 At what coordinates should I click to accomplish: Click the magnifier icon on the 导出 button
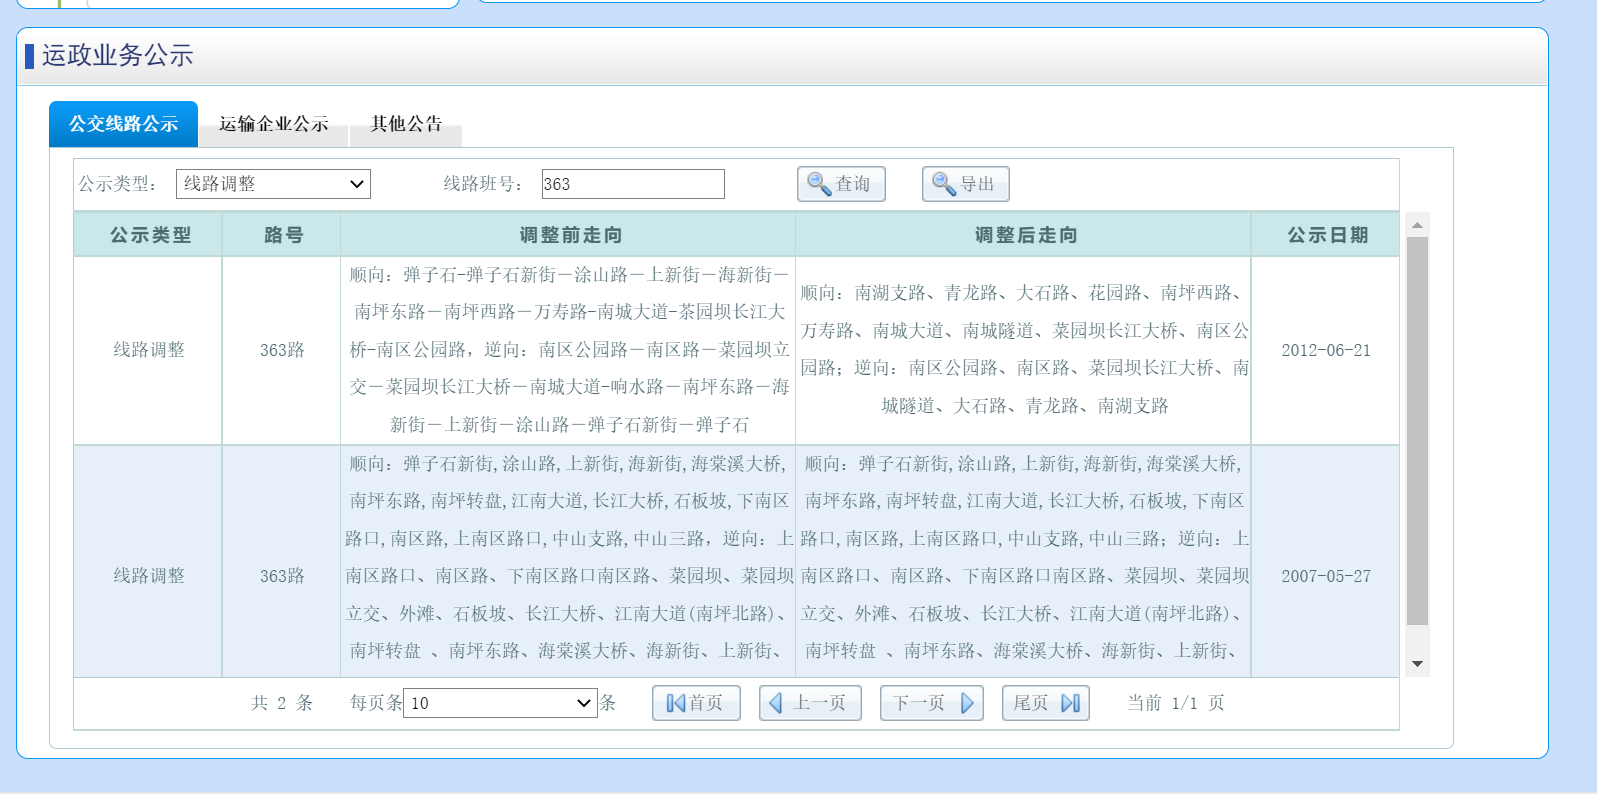pos(944,184)
